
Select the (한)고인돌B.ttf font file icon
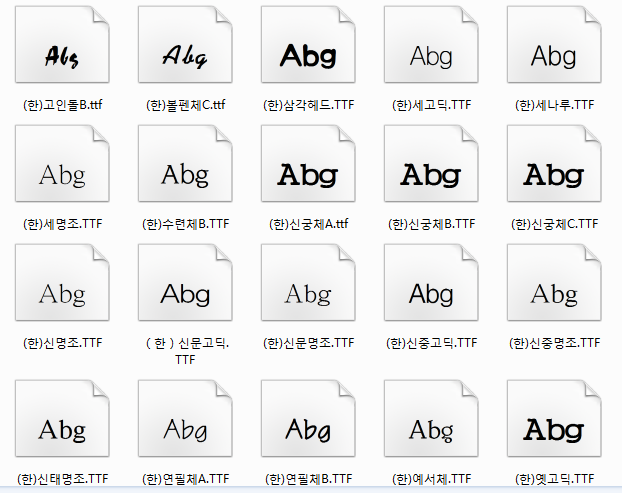point(62,44)
